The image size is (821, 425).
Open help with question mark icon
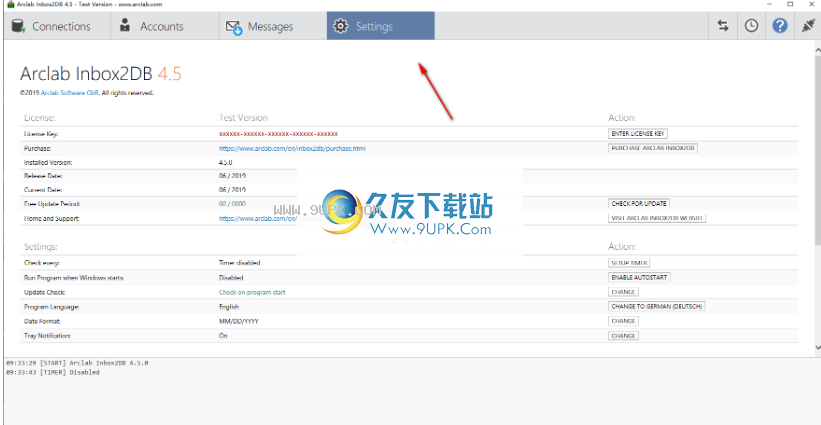pyautogui.click(x=780, y=26)
